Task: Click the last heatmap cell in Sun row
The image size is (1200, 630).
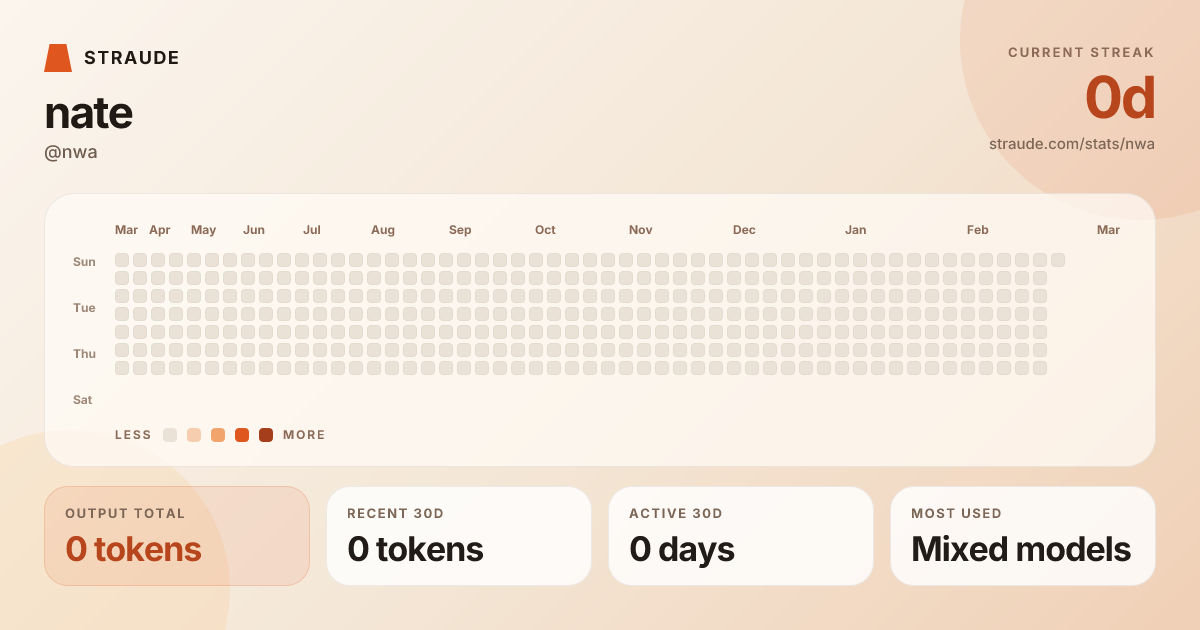Action: (1058, 260)
